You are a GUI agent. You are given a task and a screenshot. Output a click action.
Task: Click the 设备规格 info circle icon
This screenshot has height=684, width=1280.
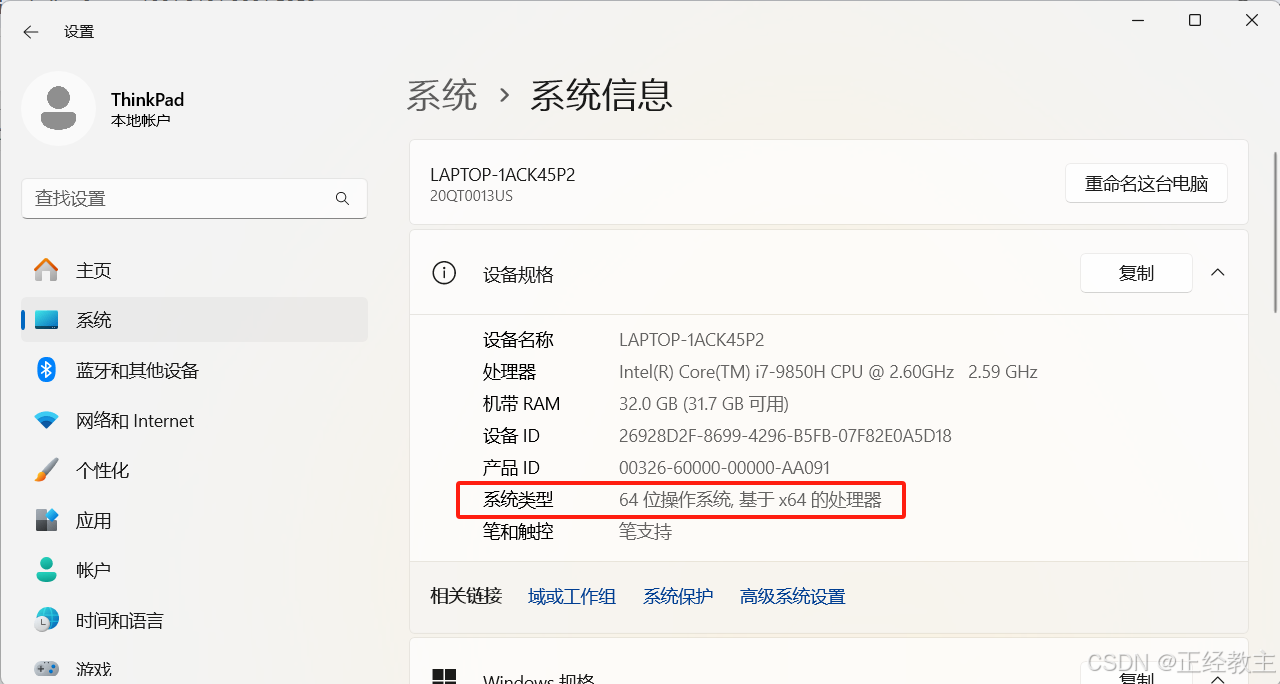[x=443, y=273]
